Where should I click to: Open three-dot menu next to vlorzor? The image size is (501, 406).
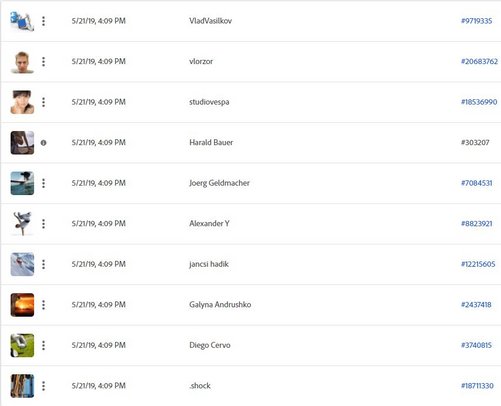(43, 62)
